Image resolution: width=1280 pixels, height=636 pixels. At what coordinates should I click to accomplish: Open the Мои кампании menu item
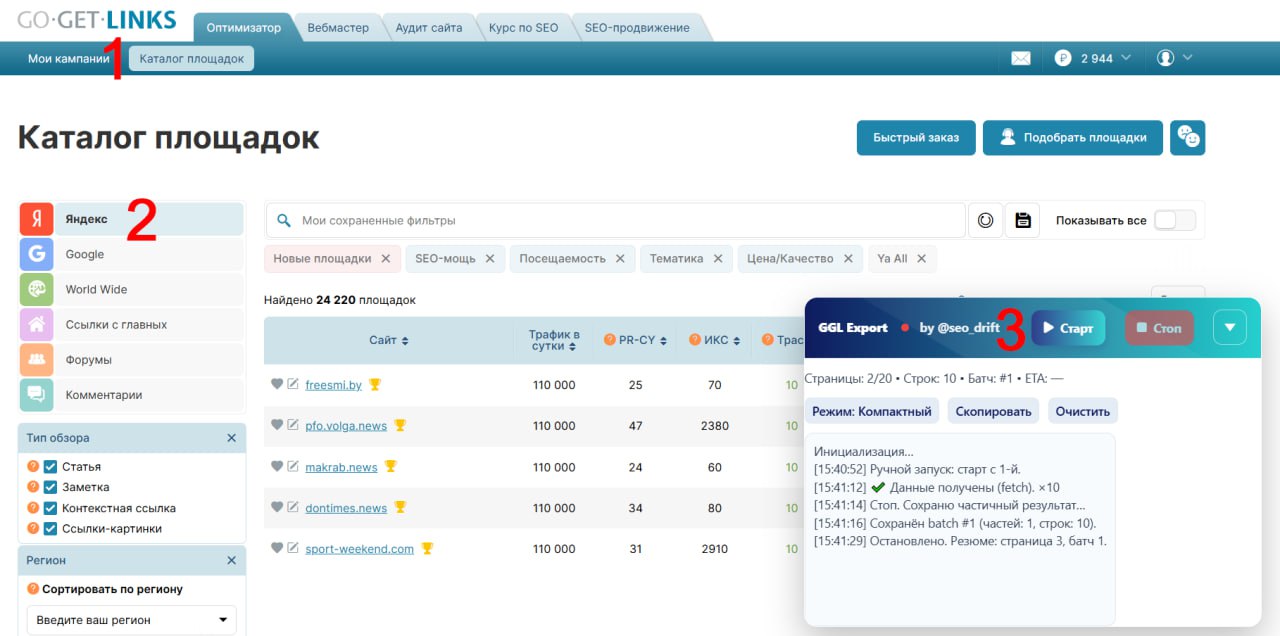(x=68, y=58)
